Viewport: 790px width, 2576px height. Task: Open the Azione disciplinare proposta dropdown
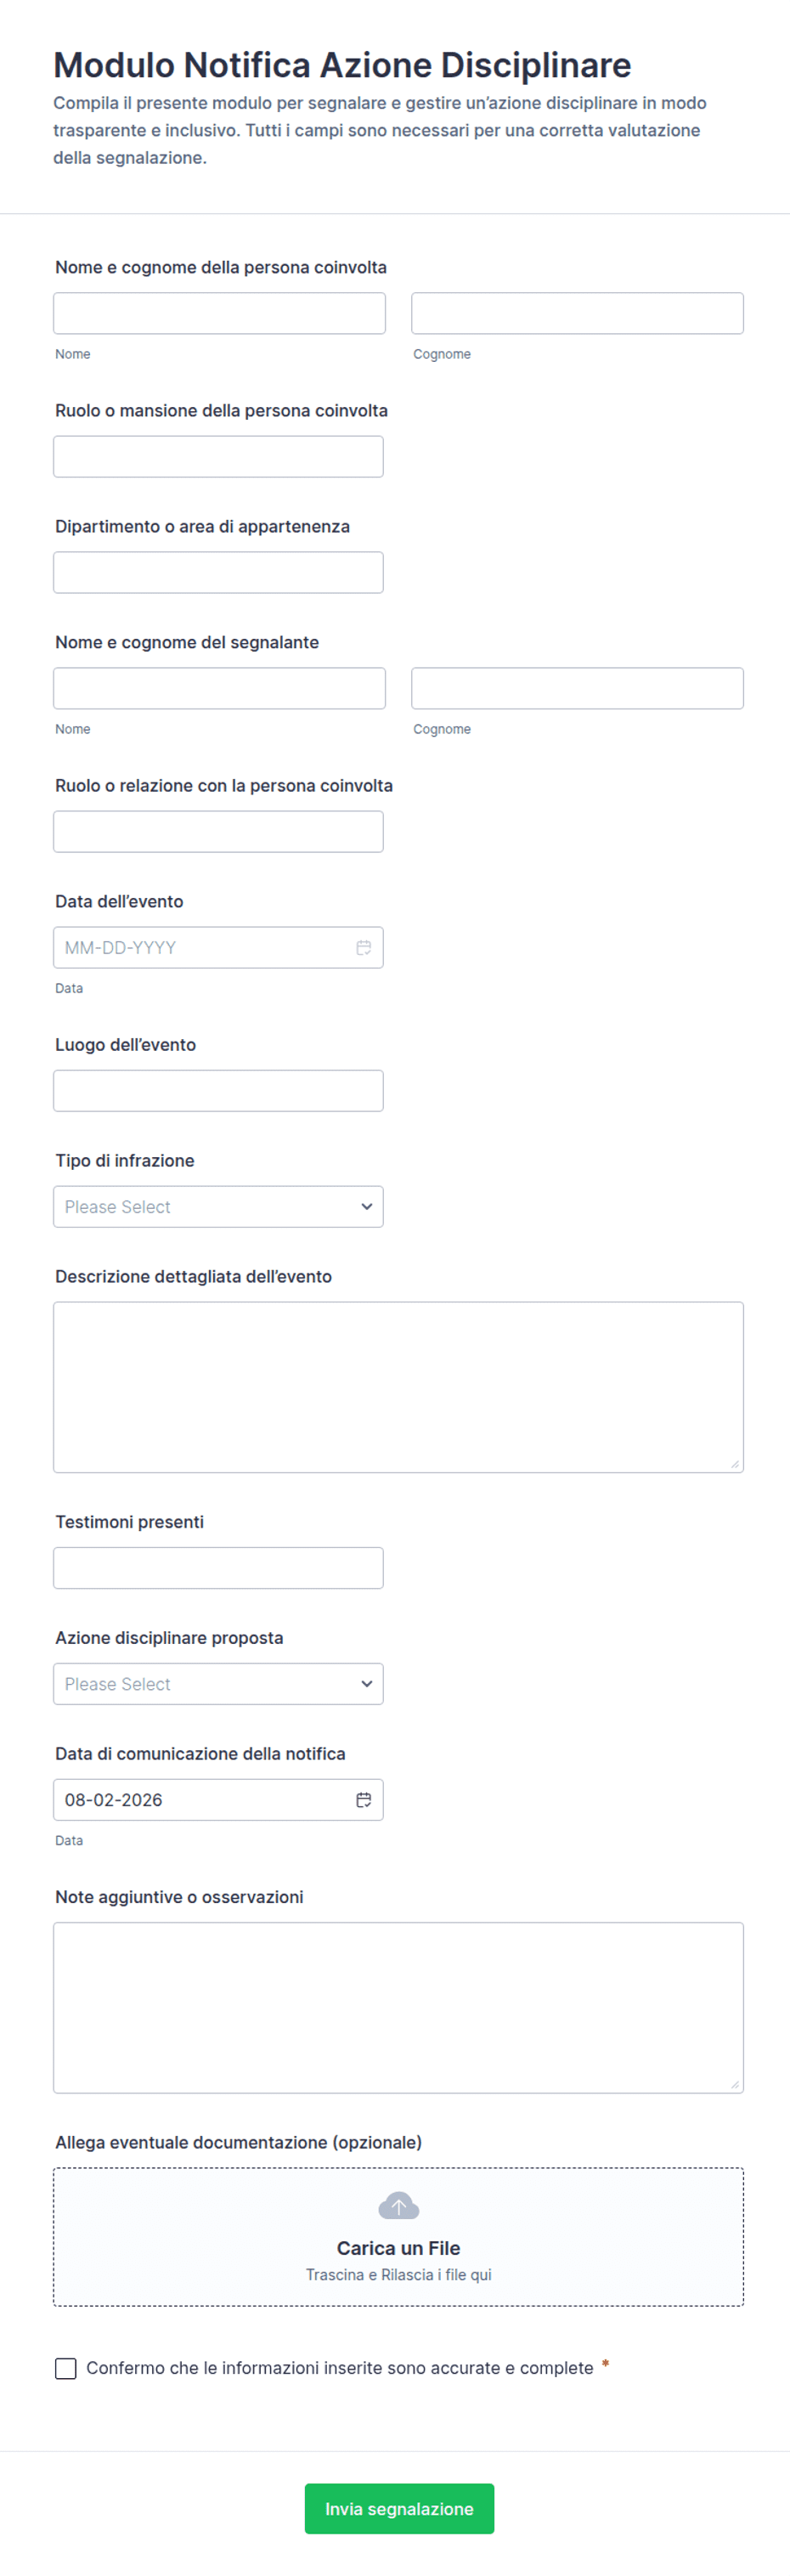click(218, 1683)
